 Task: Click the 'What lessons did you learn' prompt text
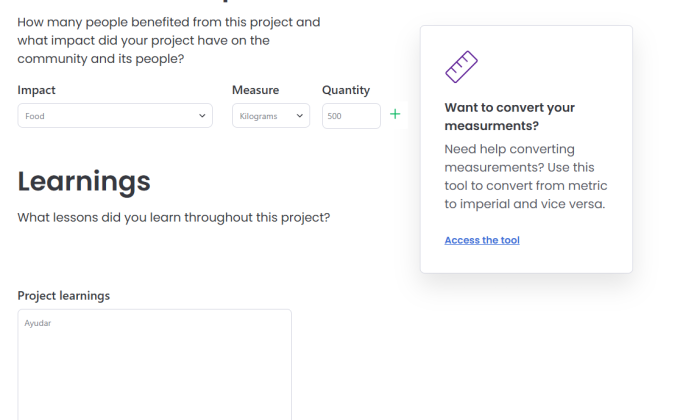pyautogui.click(x=173, y=217)
